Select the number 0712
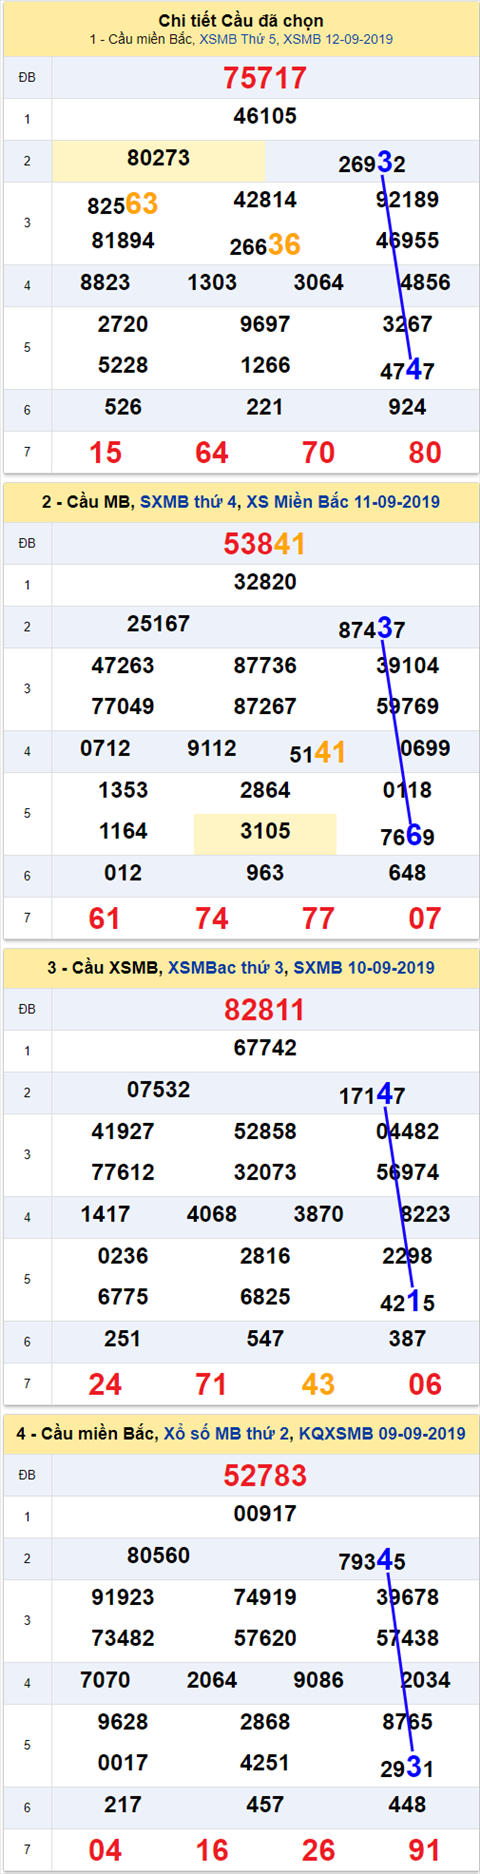480x1874 pixels. click(105, 749)
